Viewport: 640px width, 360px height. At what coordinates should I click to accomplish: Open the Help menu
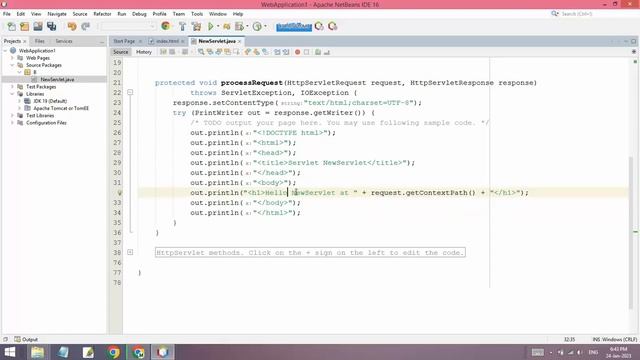[238, 14]
